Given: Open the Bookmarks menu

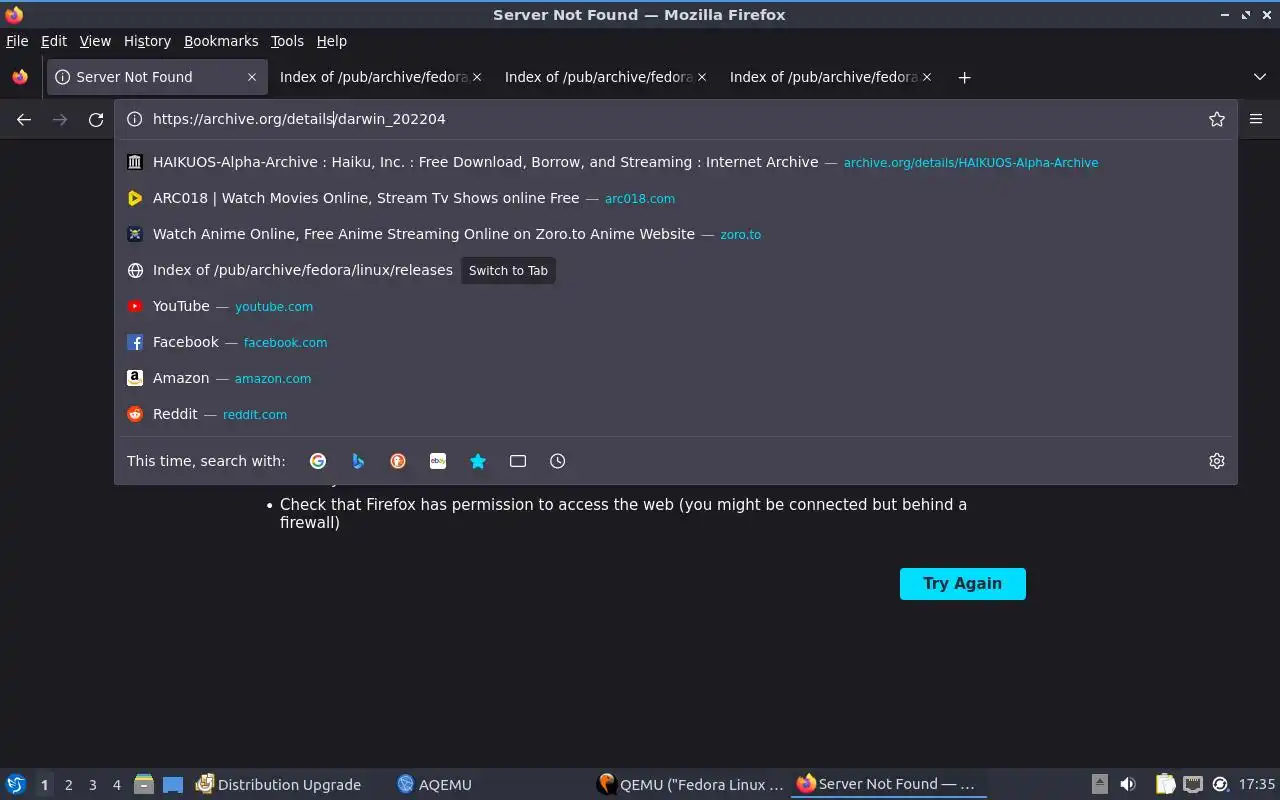Looking at the screenshot, I should (221, 41).
